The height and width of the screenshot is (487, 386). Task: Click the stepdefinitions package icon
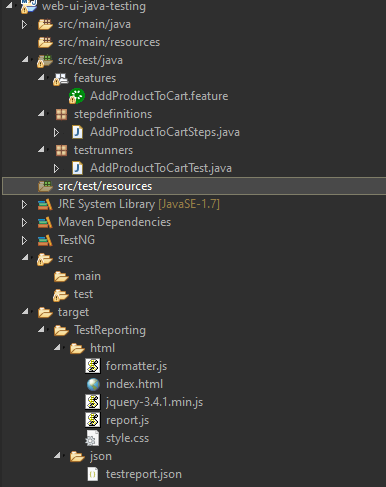[61, 114]
